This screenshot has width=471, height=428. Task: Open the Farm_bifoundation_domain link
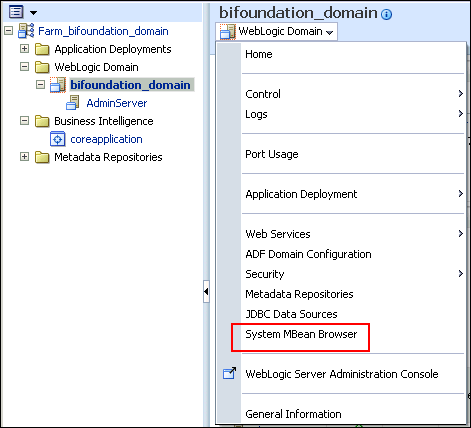coord(103,31)
